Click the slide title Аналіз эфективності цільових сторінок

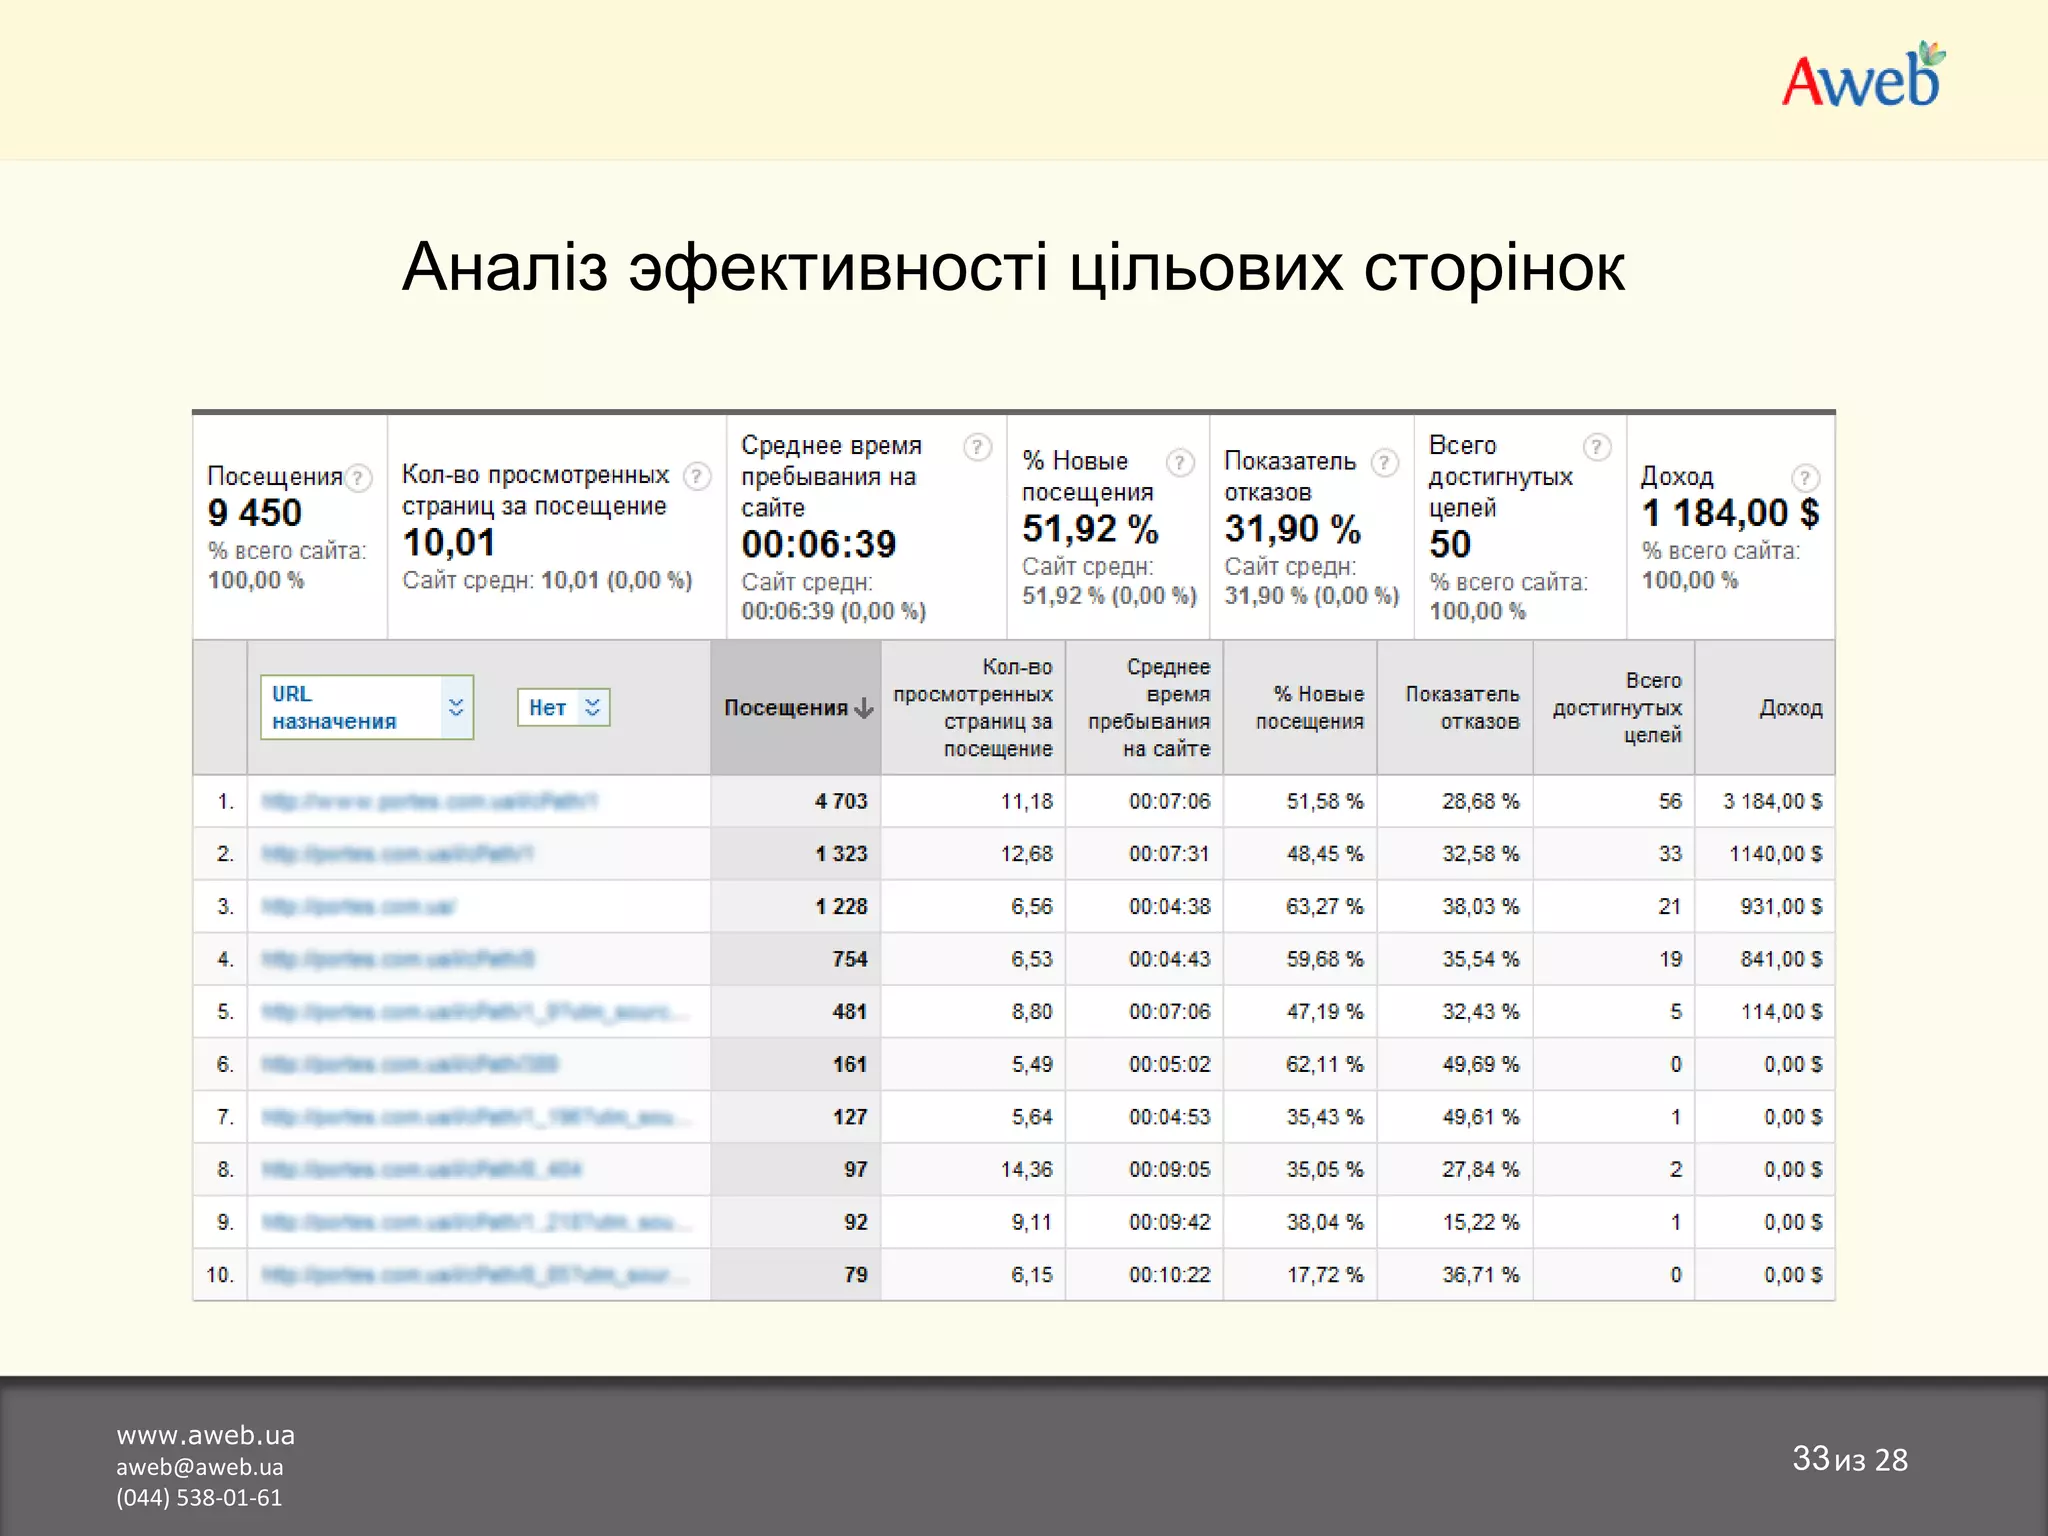tap(1013, 268)
